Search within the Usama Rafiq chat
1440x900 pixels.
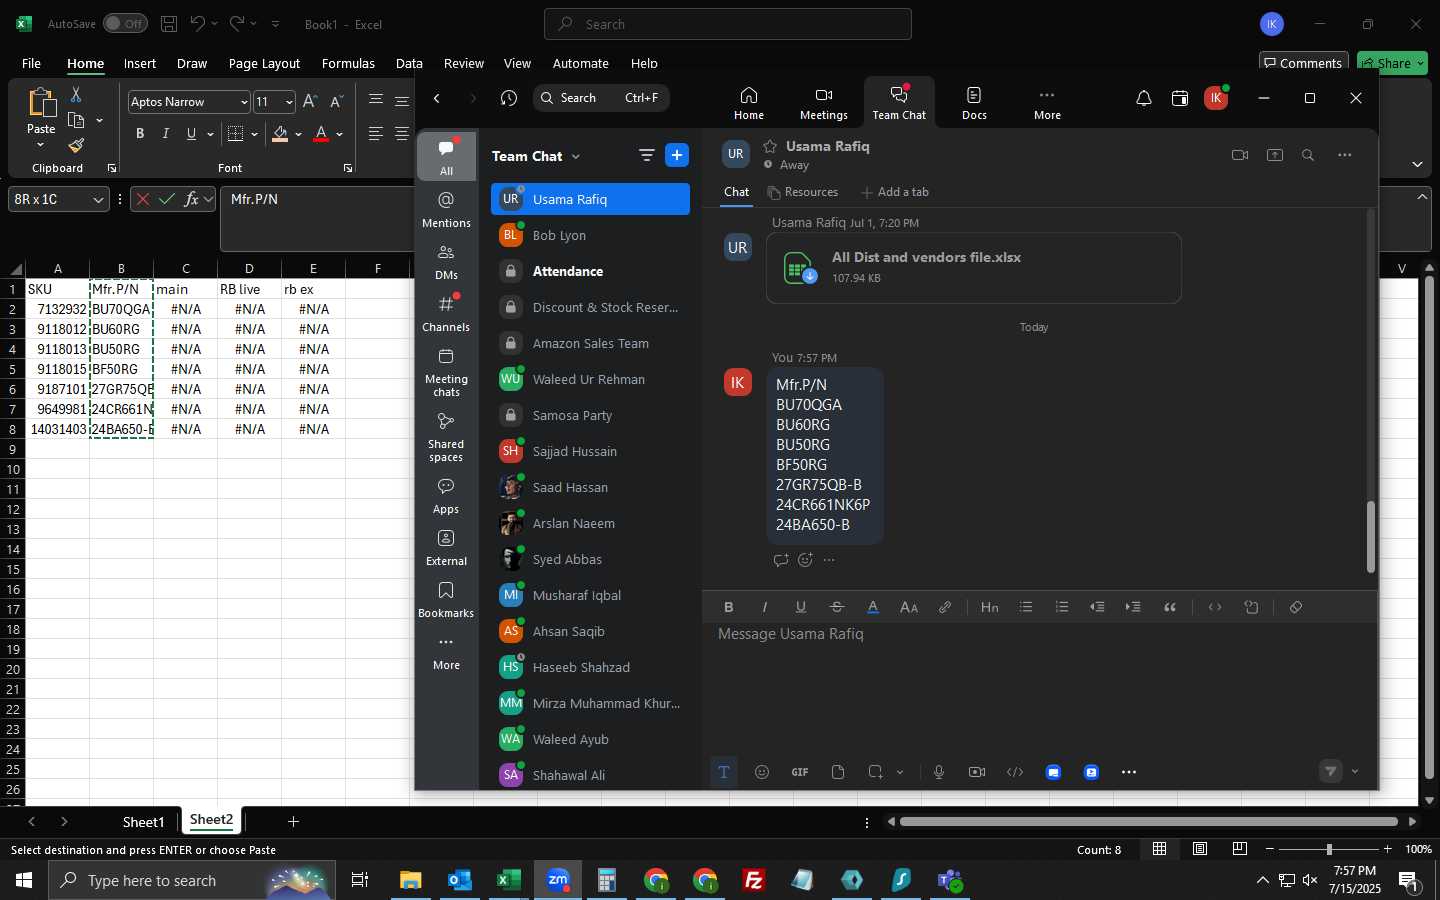(1308, 155)
